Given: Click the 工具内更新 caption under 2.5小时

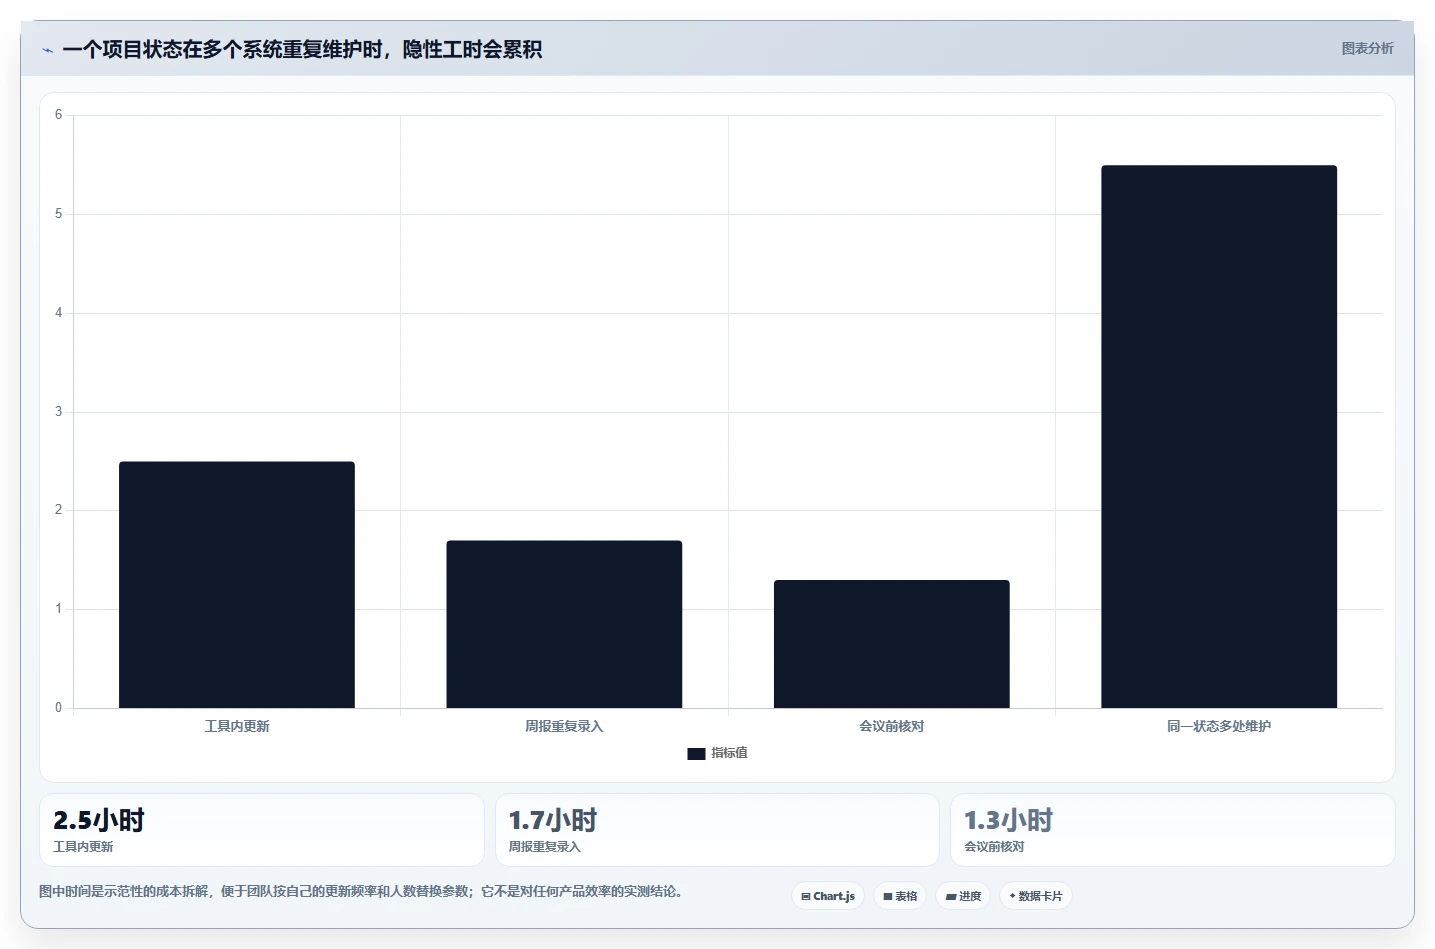Looking at the screenshot, I should [x=83, y=847].
